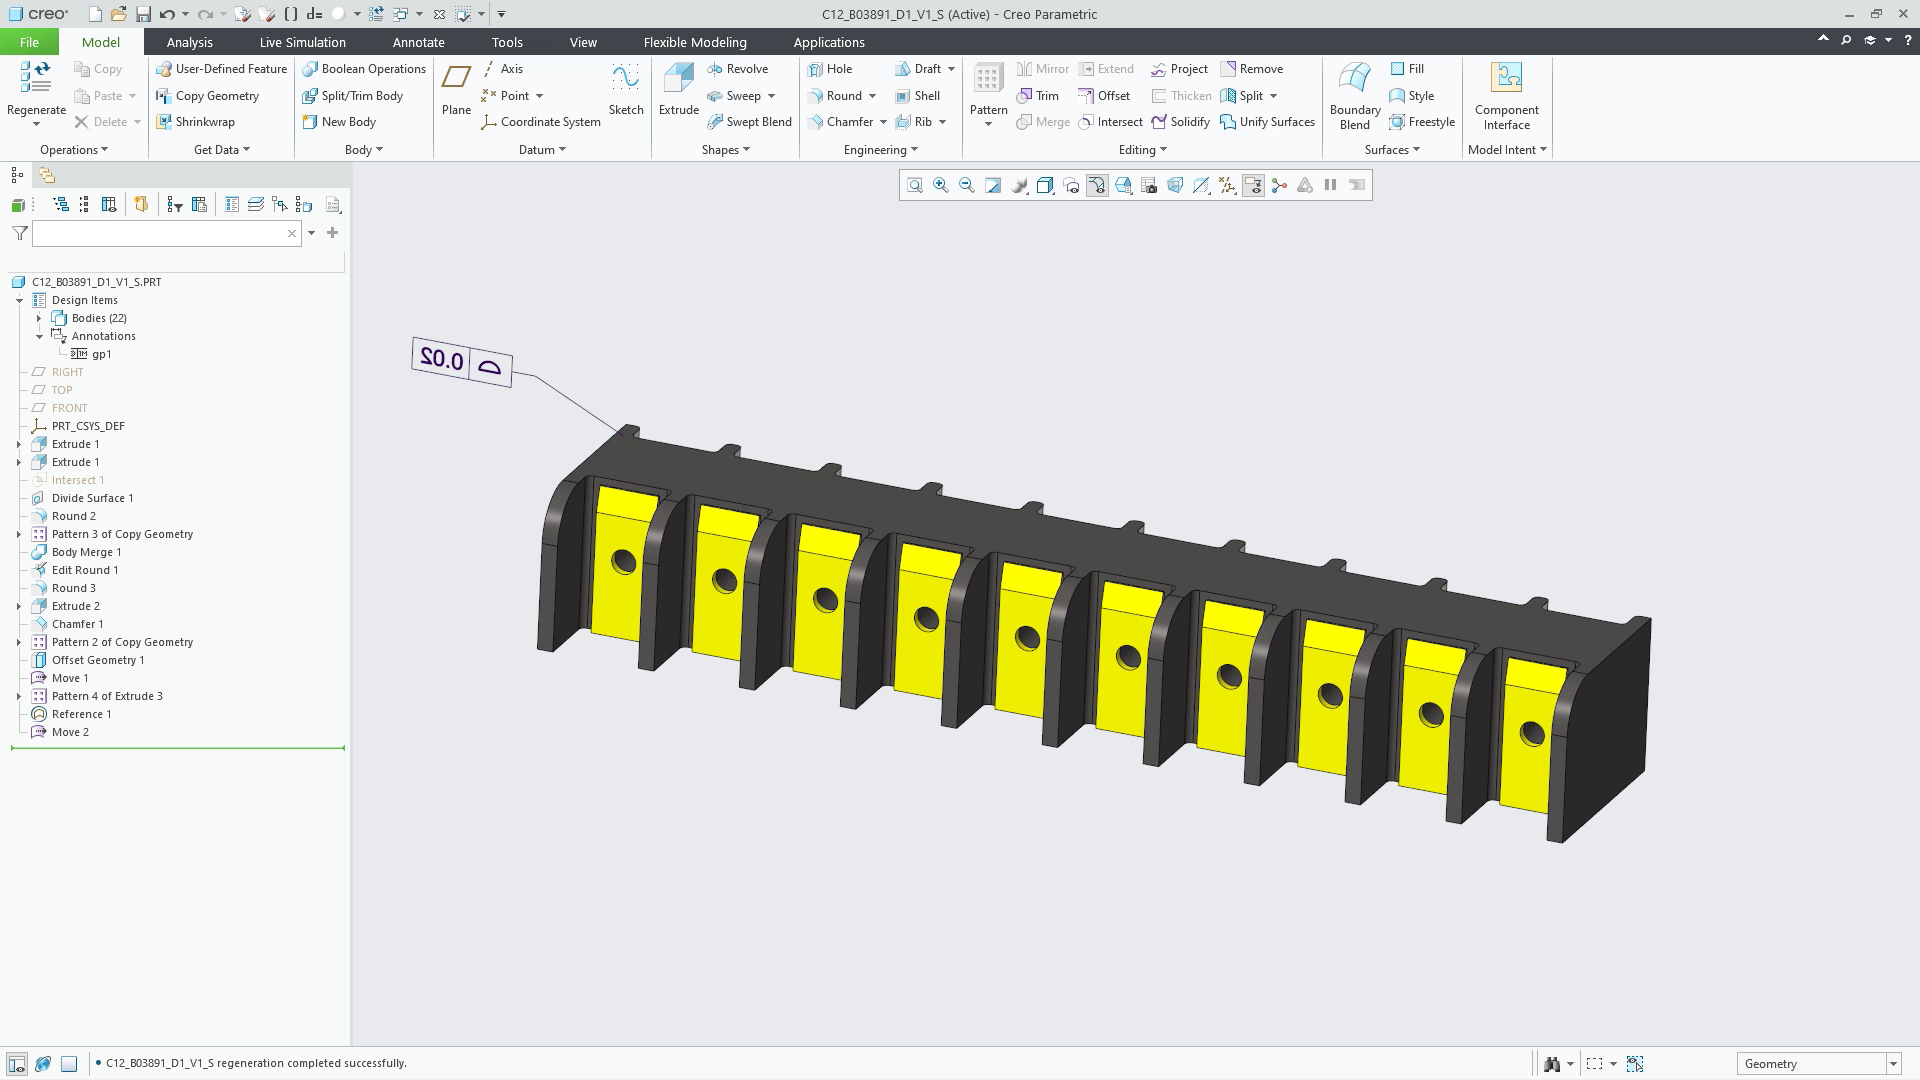Toggle the full screen icon in status bar

tap(69, 1063)
